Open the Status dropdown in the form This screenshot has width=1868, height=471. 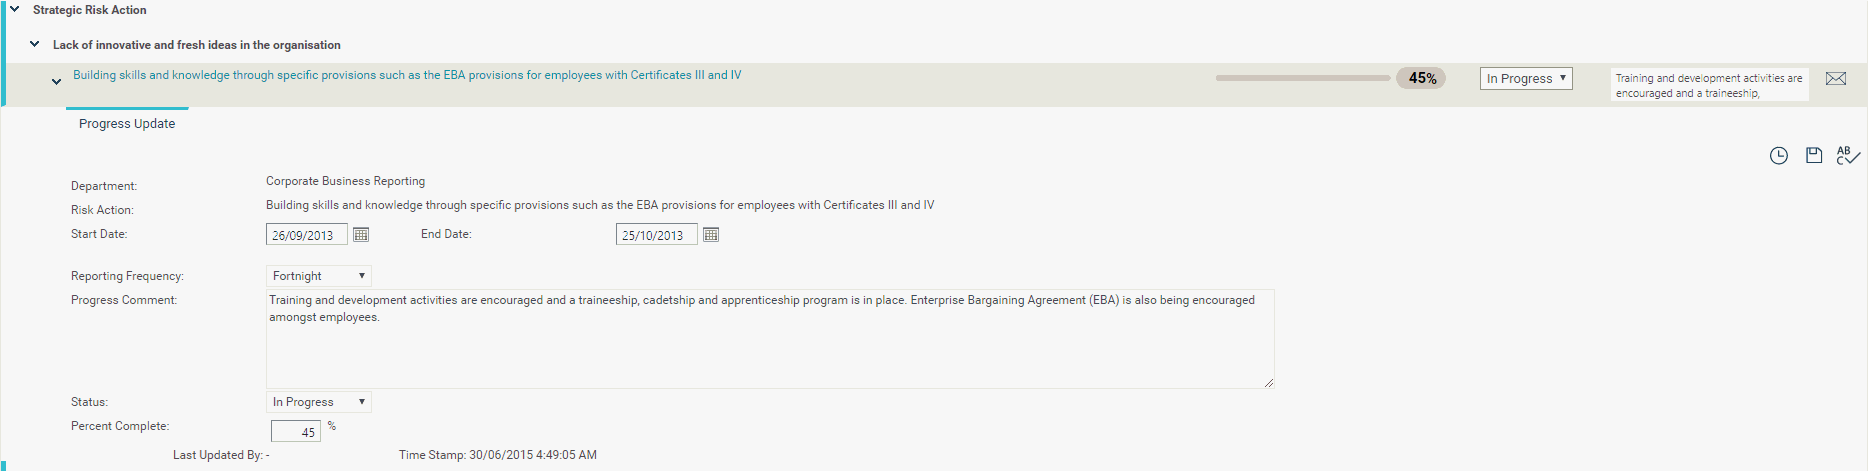319,402
